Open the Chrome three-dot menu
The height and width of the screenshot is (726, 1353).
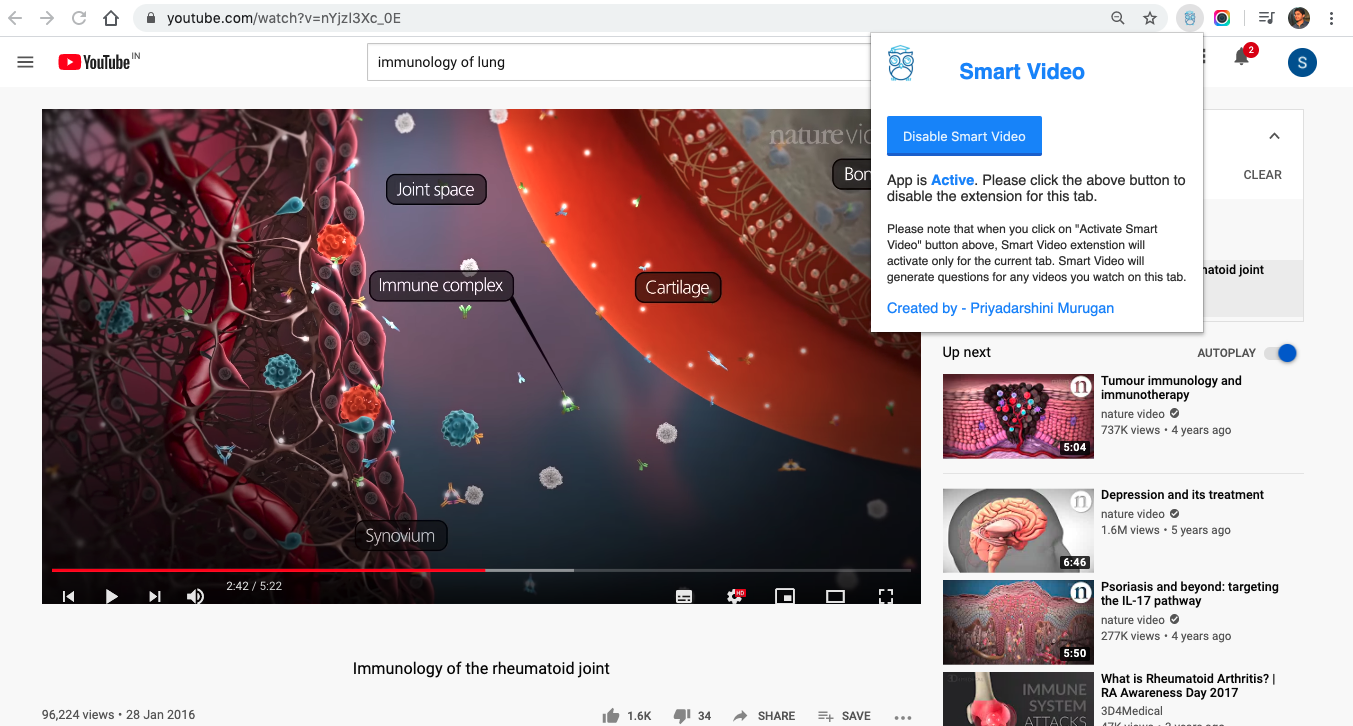point(1331,18)
